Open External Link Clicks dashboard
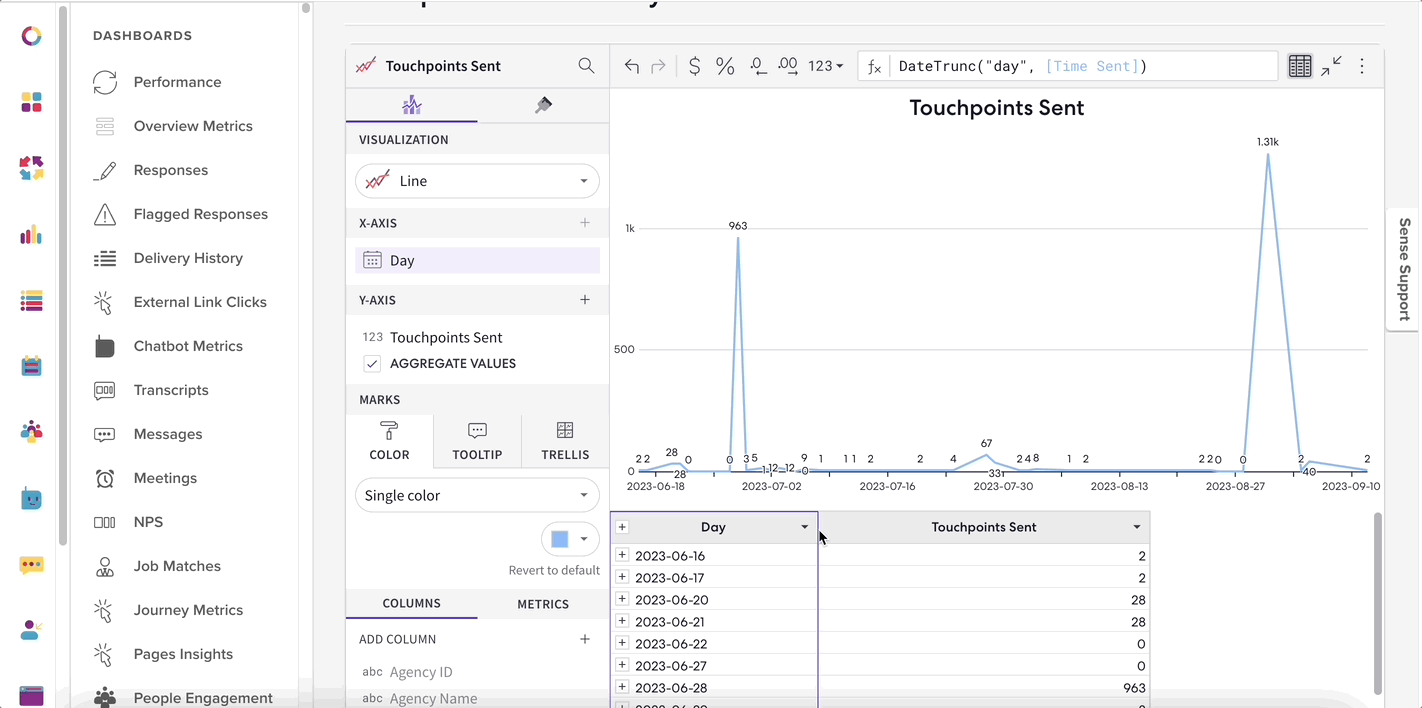The image size is (1422, 708). [200, 302]
